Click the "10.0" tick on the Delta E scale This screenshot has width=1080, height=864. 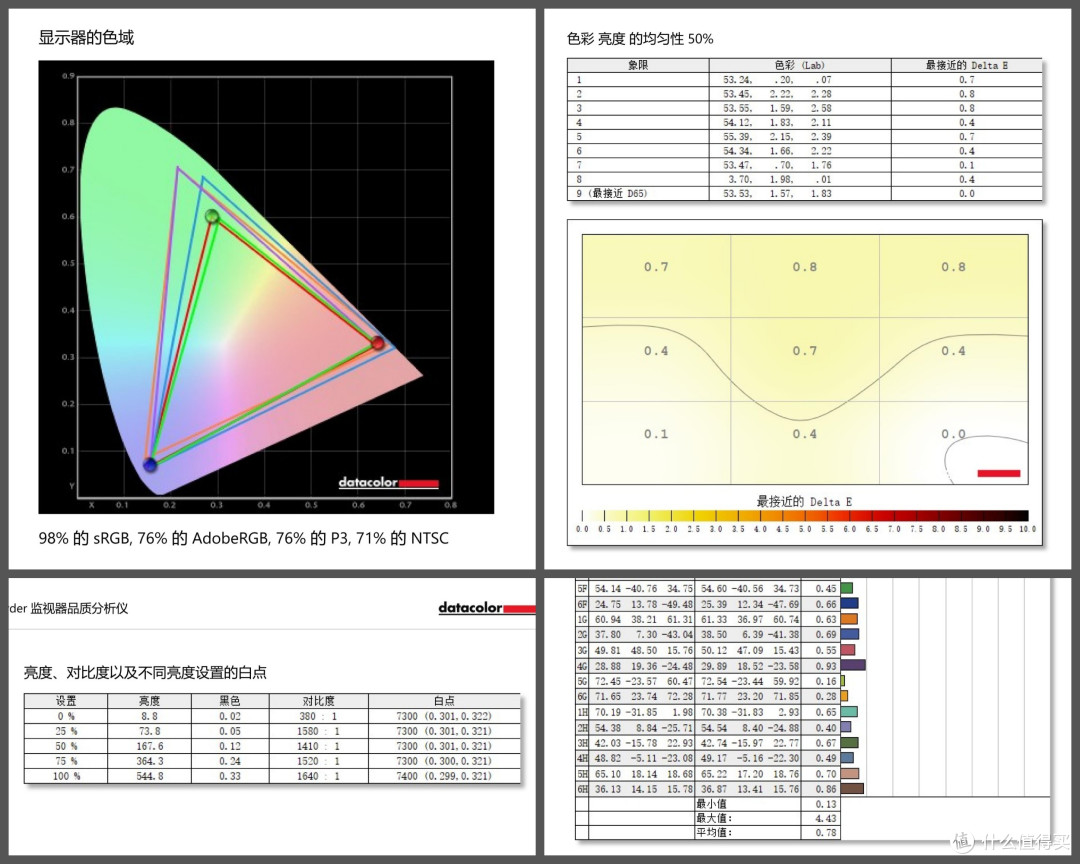point(1028,529)
